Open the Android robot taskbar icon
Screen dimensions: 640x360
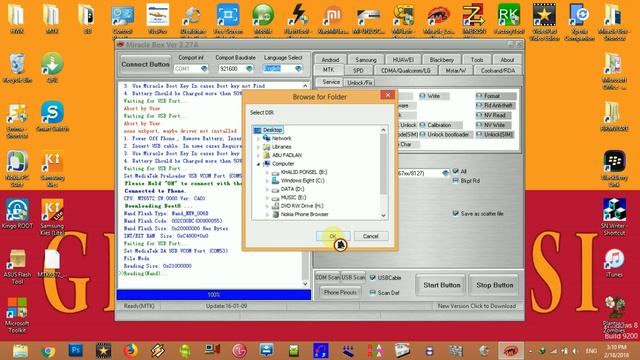click(x=185, y=350)
